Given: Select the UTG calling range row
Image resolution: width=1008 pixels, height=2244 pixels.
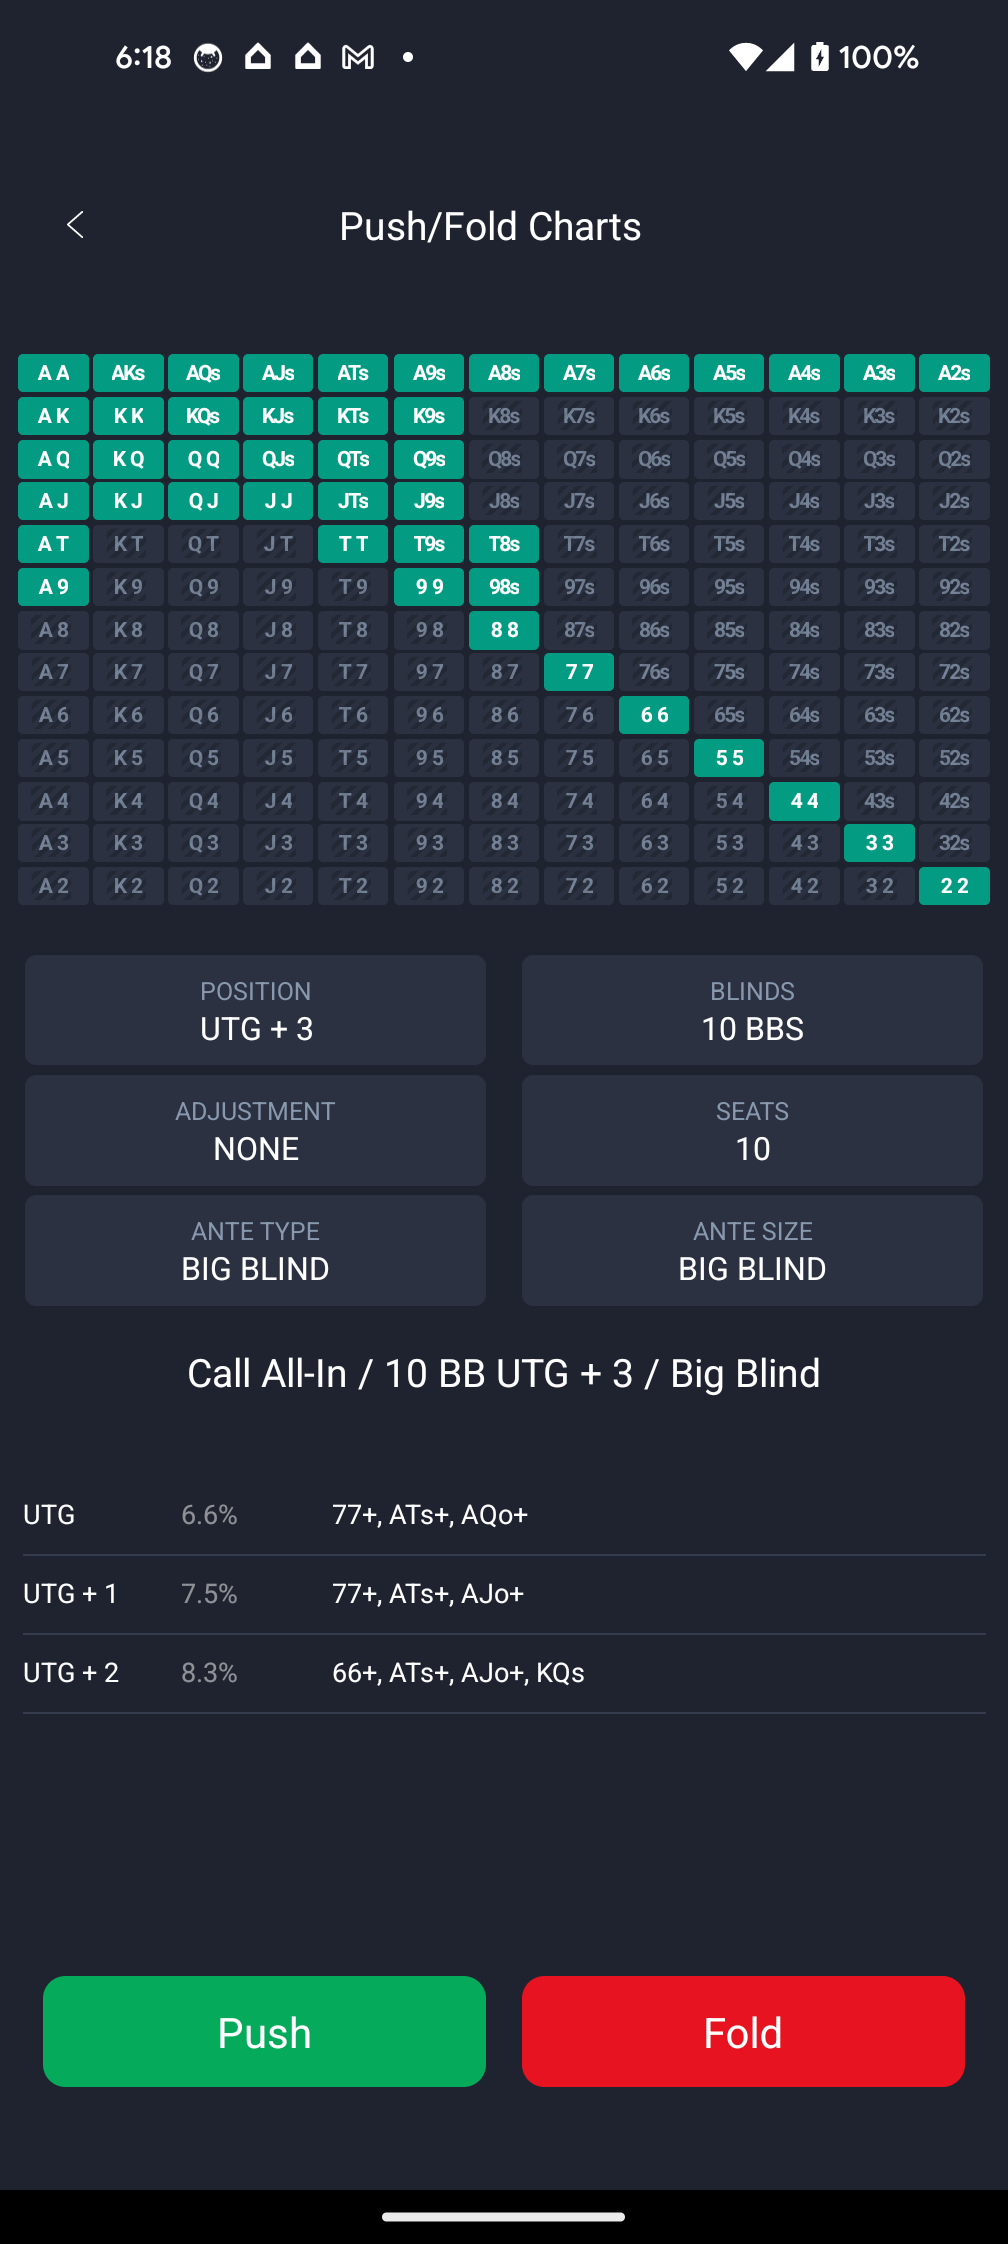Looking at the screenshot, I should point(504,1515).
